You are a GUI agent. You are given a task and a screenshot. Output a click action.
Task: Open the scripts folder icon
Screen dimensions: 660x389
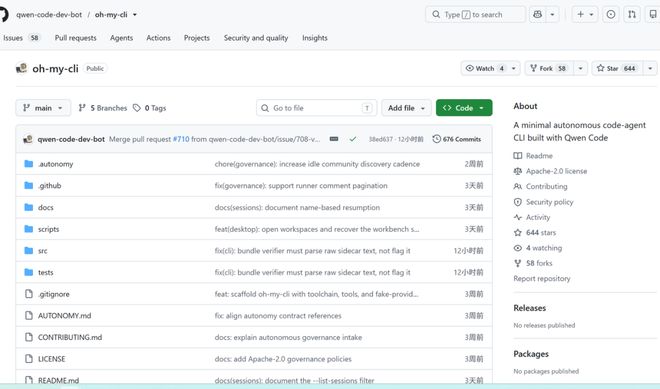pyautogui.click(x=29, y=229)
